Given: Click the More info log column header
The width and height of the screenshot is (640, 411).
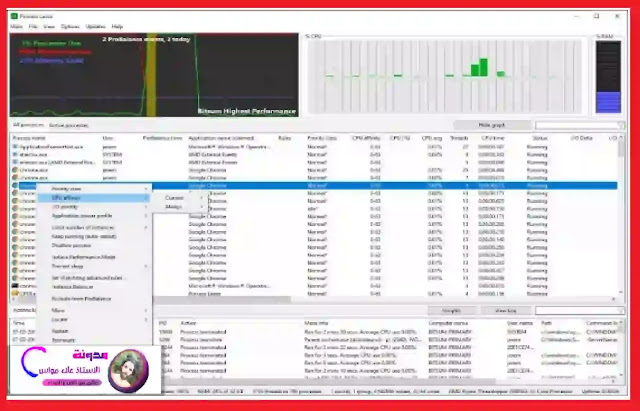Looking at the screenshot, I should (316, 323).
